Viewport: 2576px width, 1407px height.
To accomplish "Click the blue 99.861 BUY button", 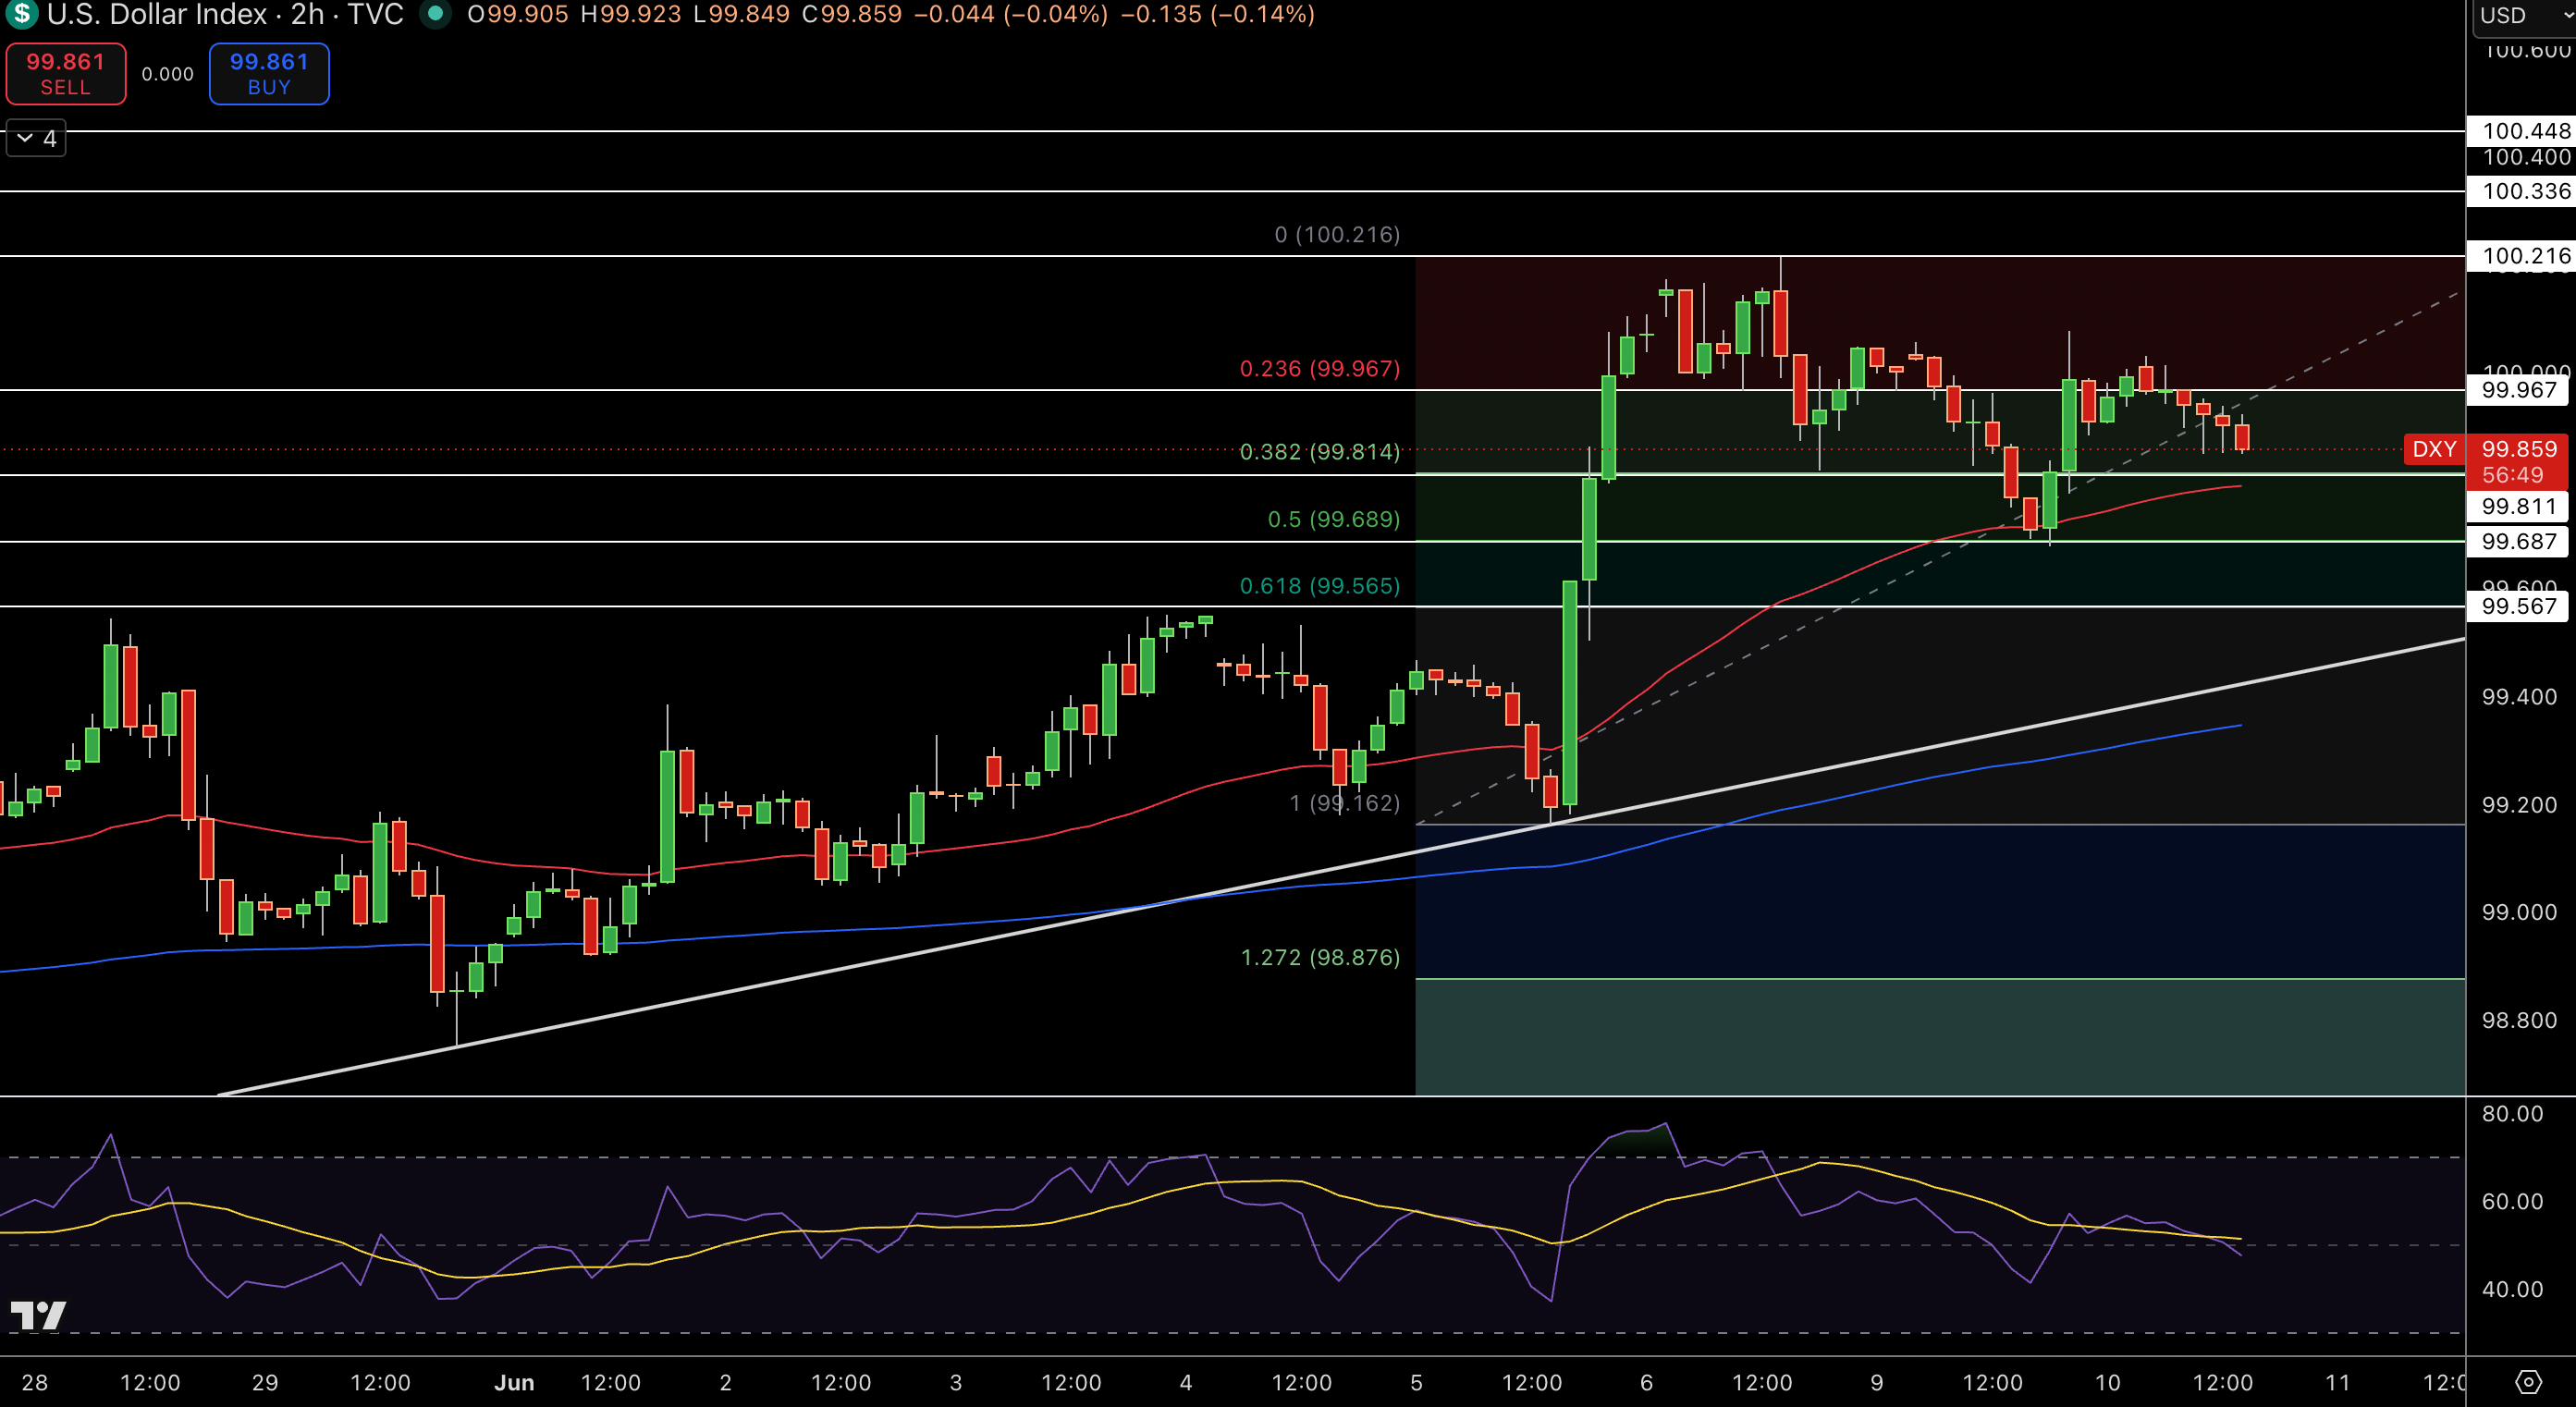I will click(269, 74).
